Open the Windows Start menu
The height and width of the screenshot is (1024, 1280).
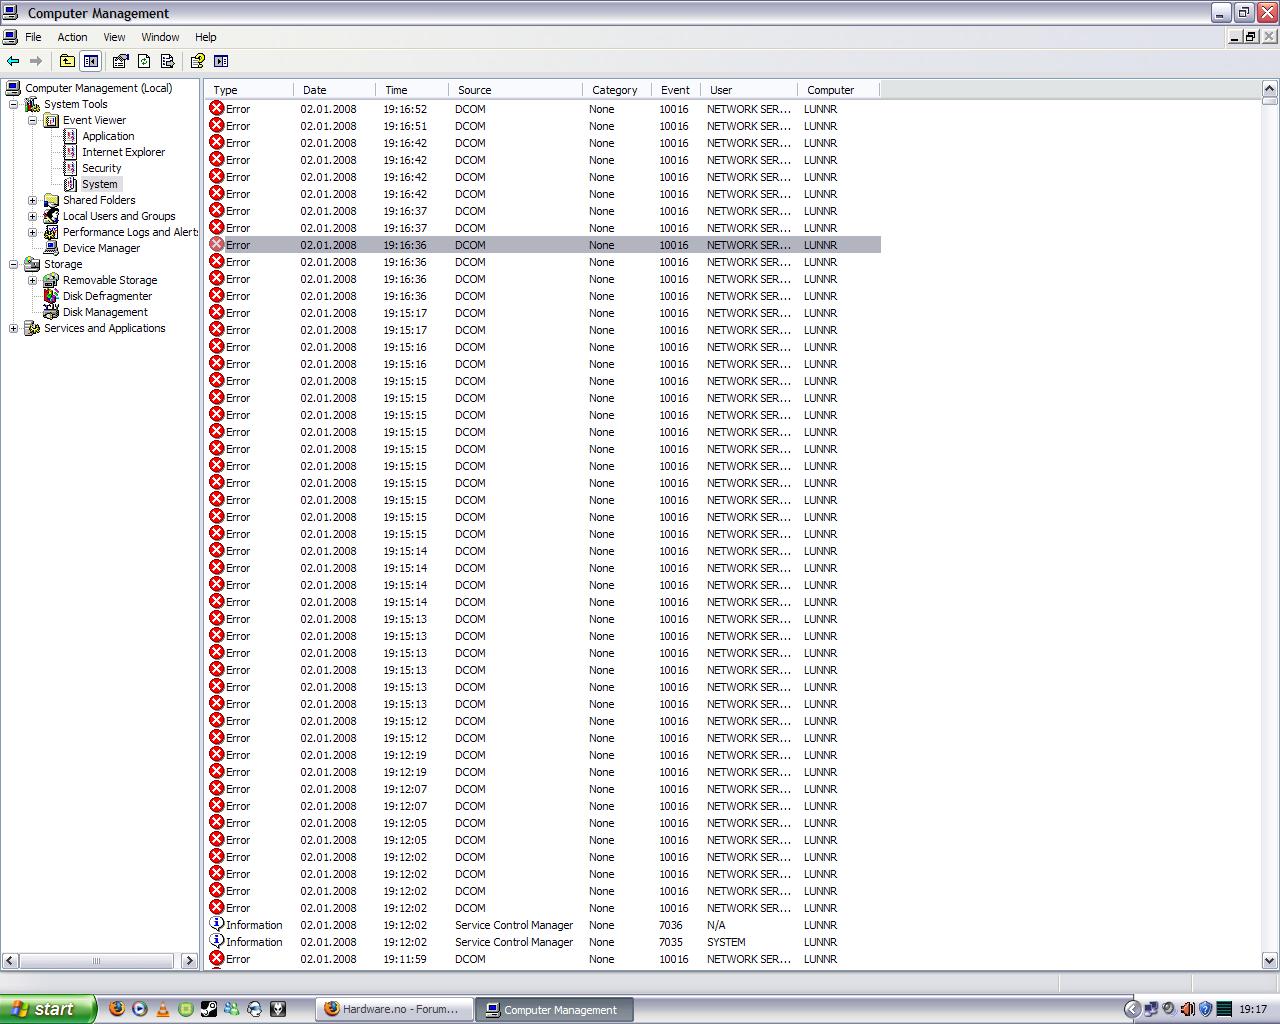tap(47, 1009)
